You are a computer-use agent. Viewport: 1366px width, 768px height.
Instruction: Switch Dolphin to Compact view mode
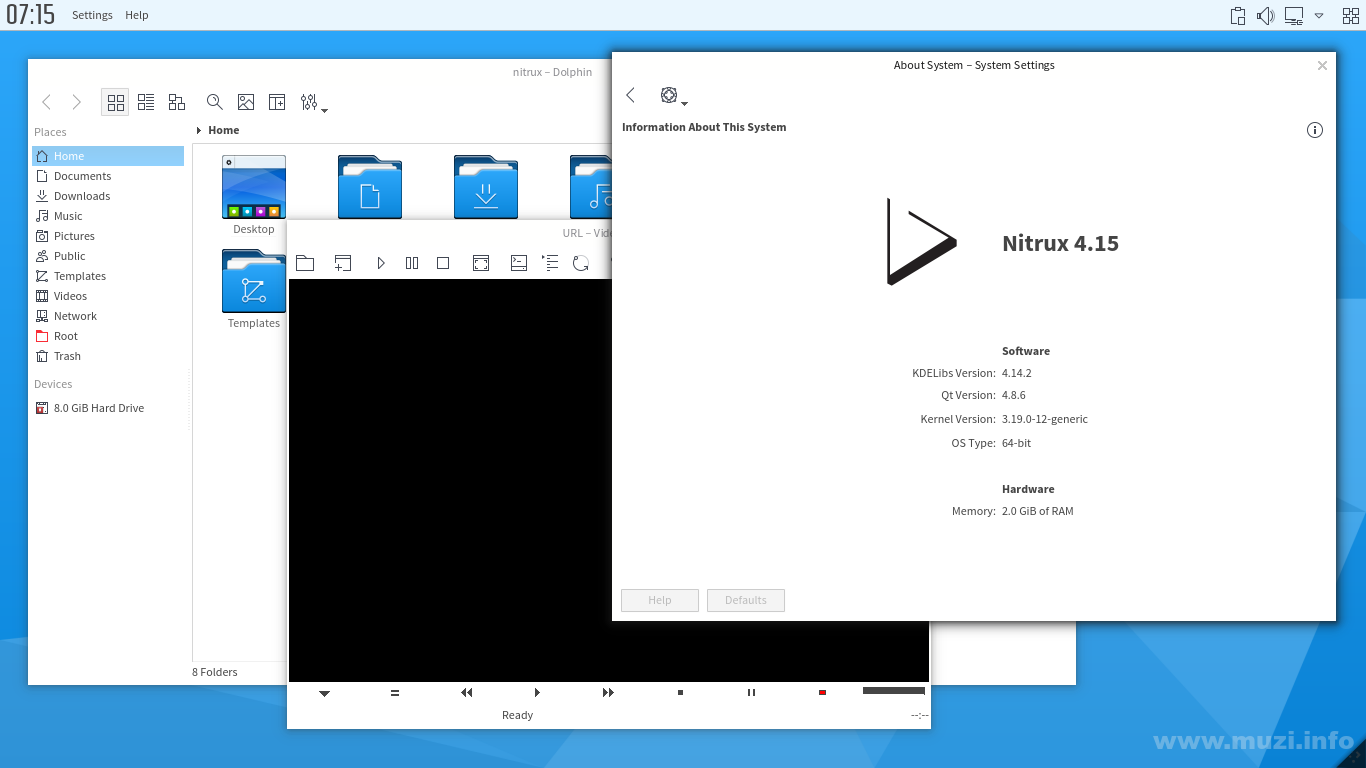tap(146, 102)
